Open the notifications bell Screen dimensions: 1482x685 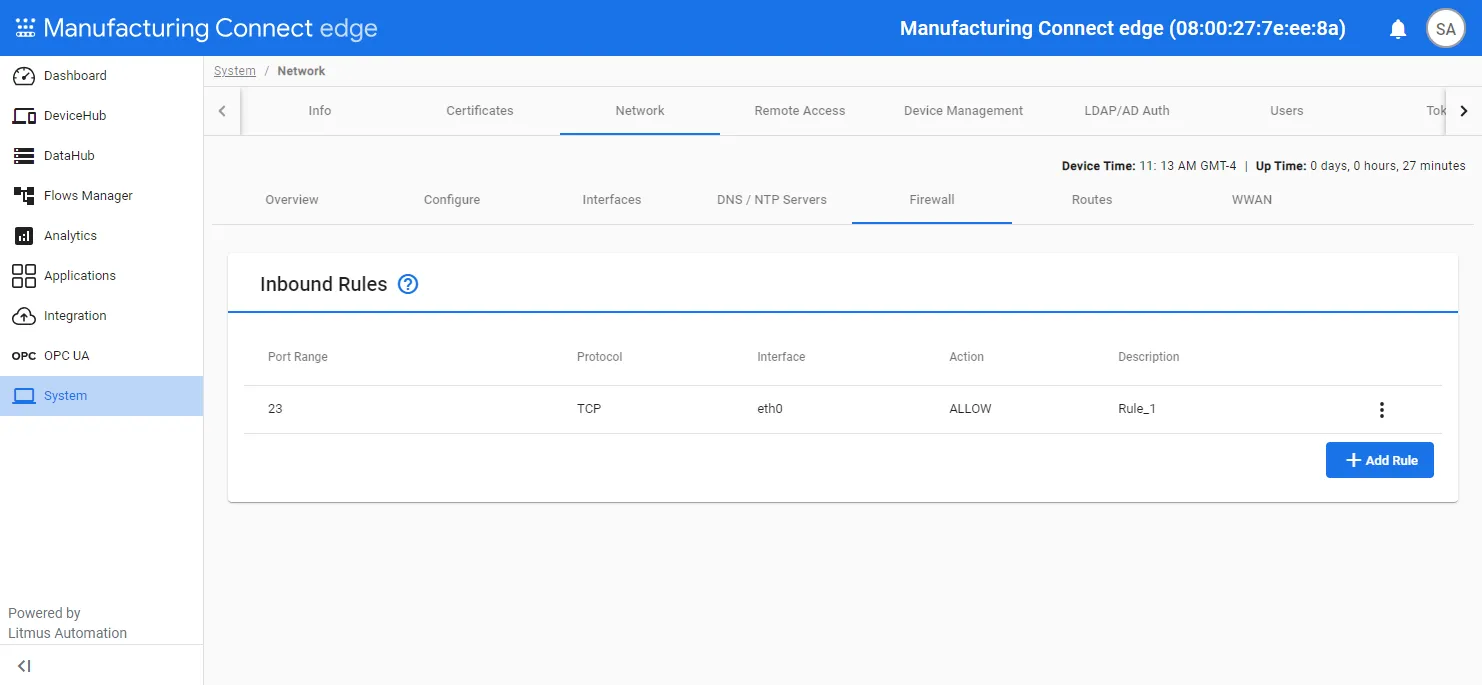1398,29
